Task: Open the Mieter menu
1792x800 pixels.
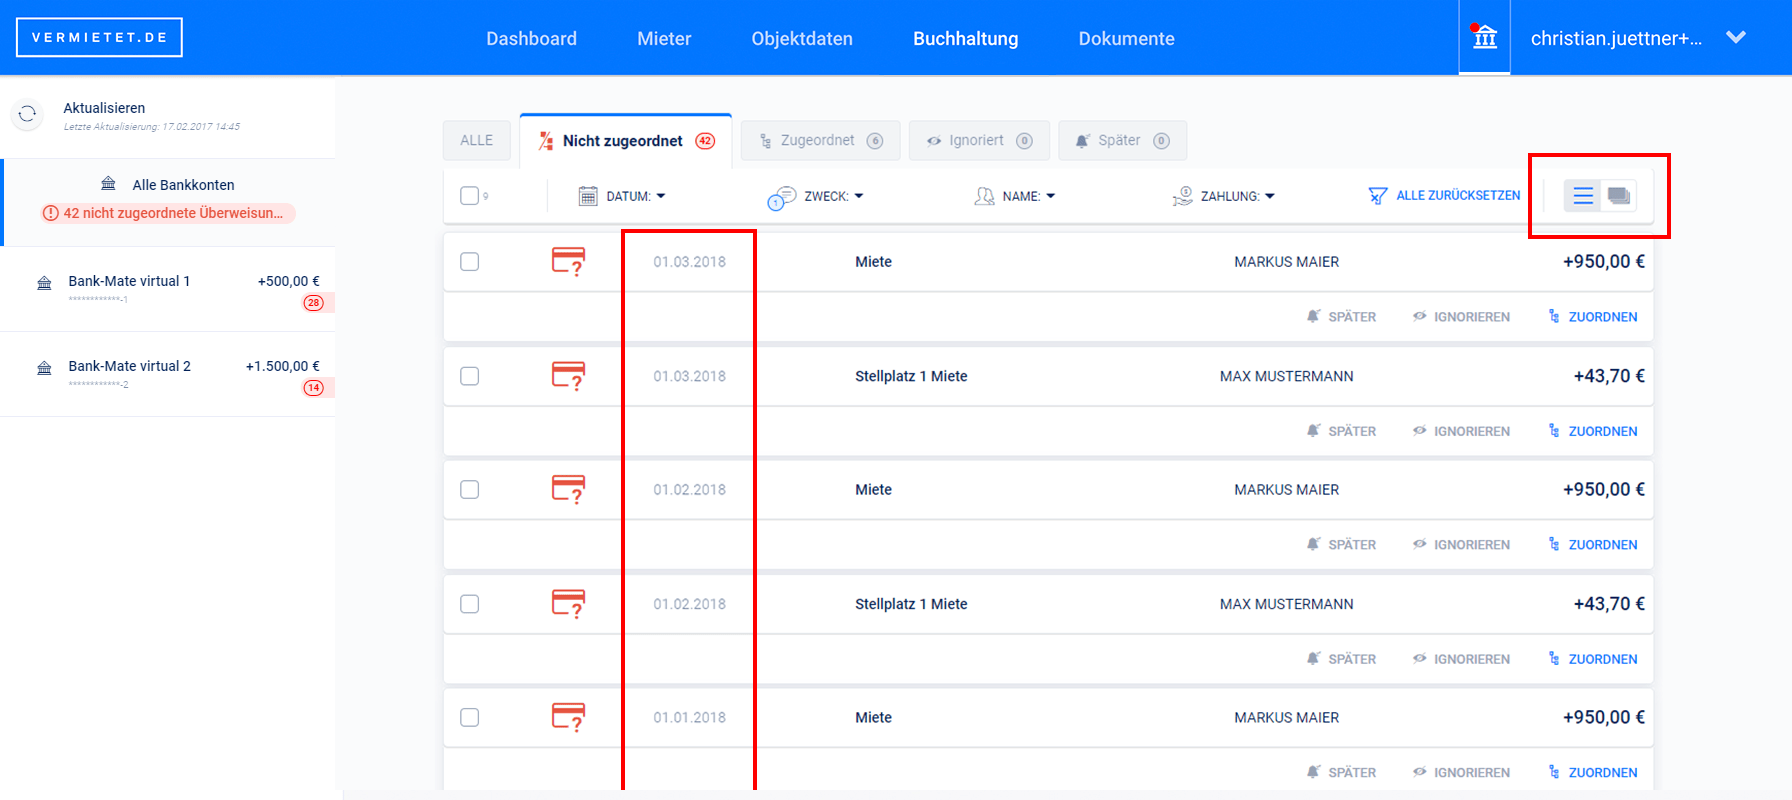Action: 664,38
